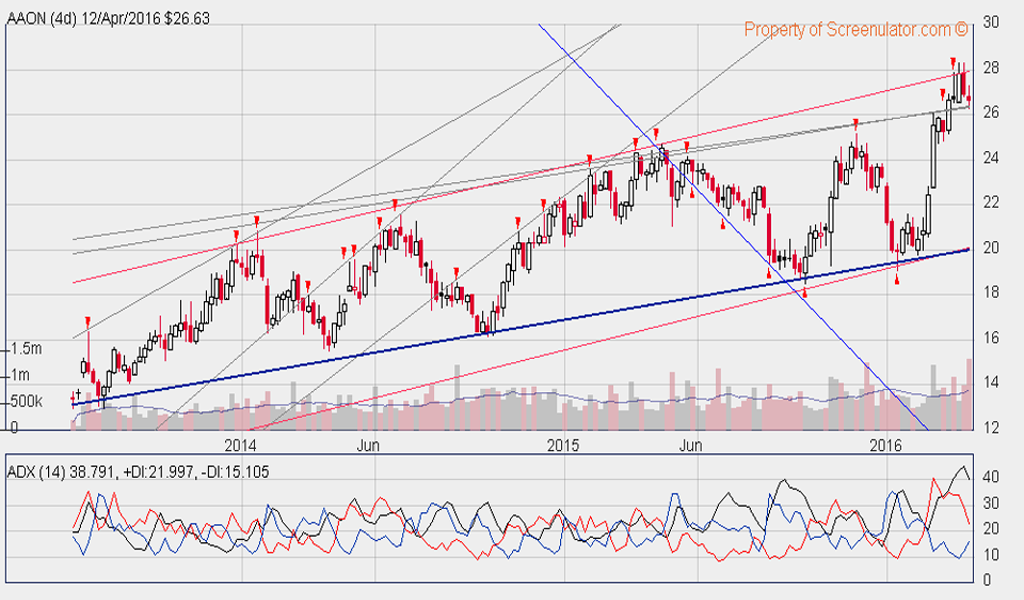Click the 20 price level on the main chart axis
The height and width of the screenshot is (600, 1024).
[993, 248]
